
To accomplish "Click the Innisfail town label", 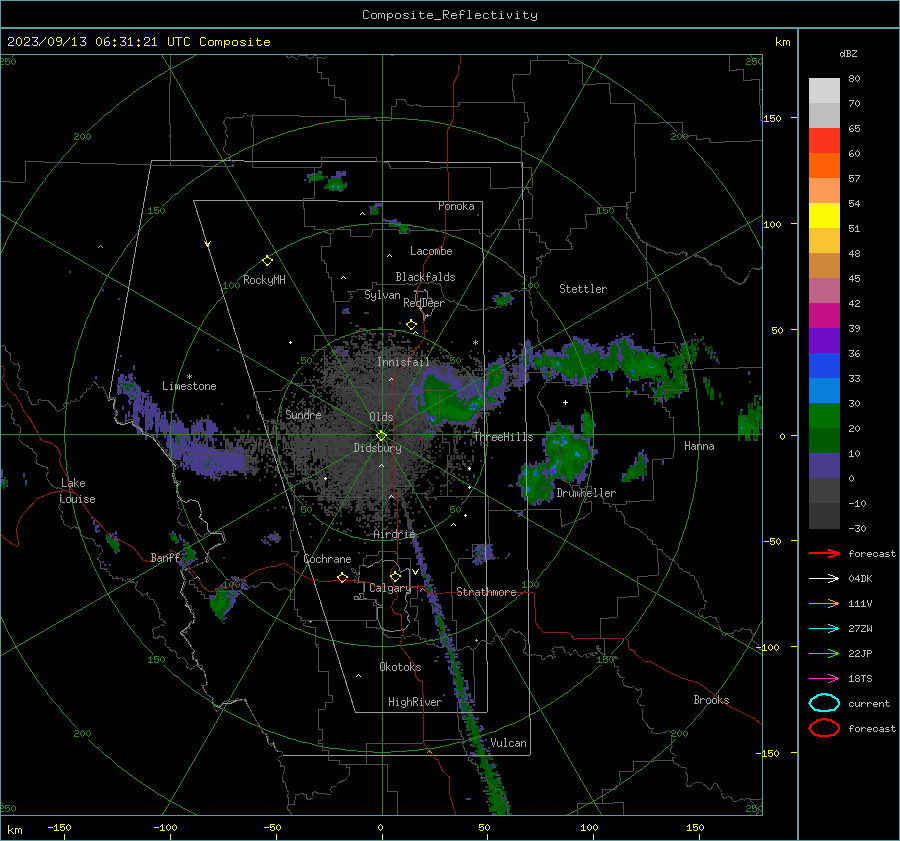I will pyautogui.click(x=403, y=362).
